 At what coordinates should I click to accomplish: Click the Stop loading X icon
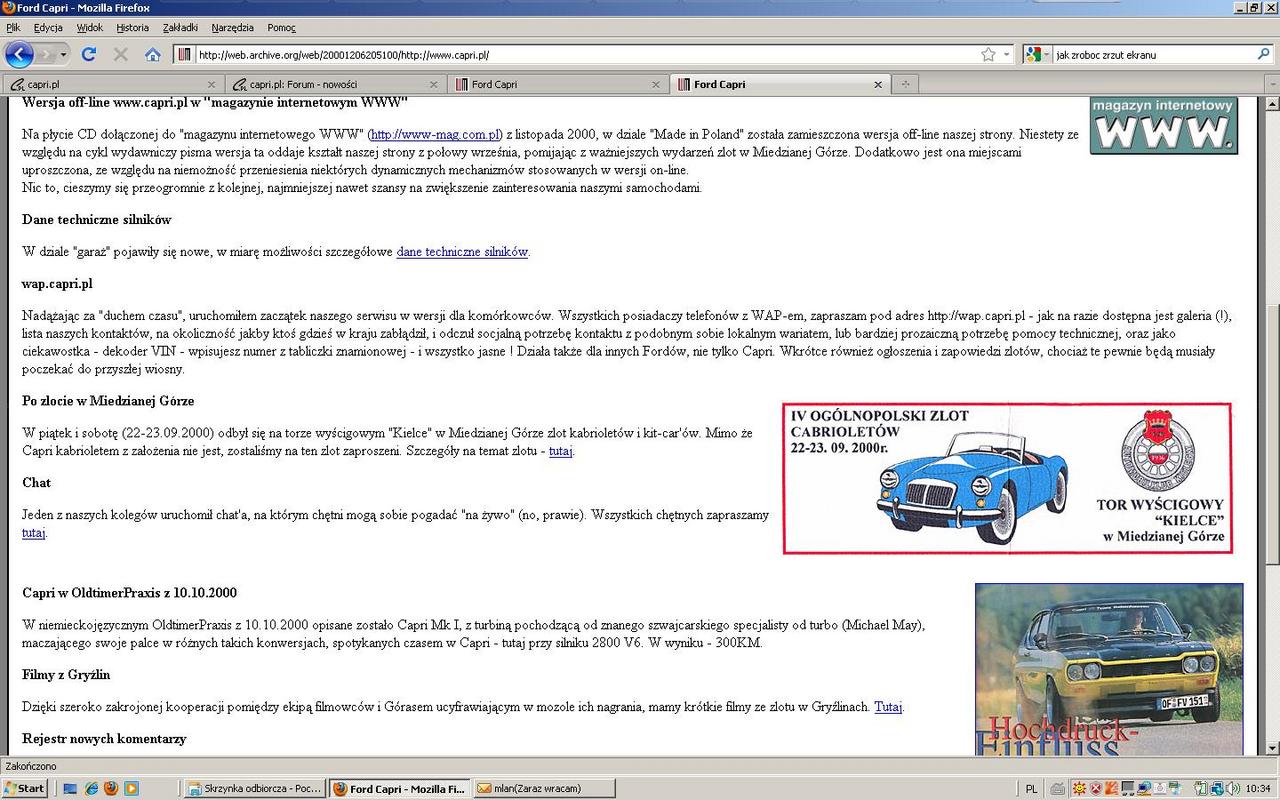pyautogui.click(x=121, y=54)
